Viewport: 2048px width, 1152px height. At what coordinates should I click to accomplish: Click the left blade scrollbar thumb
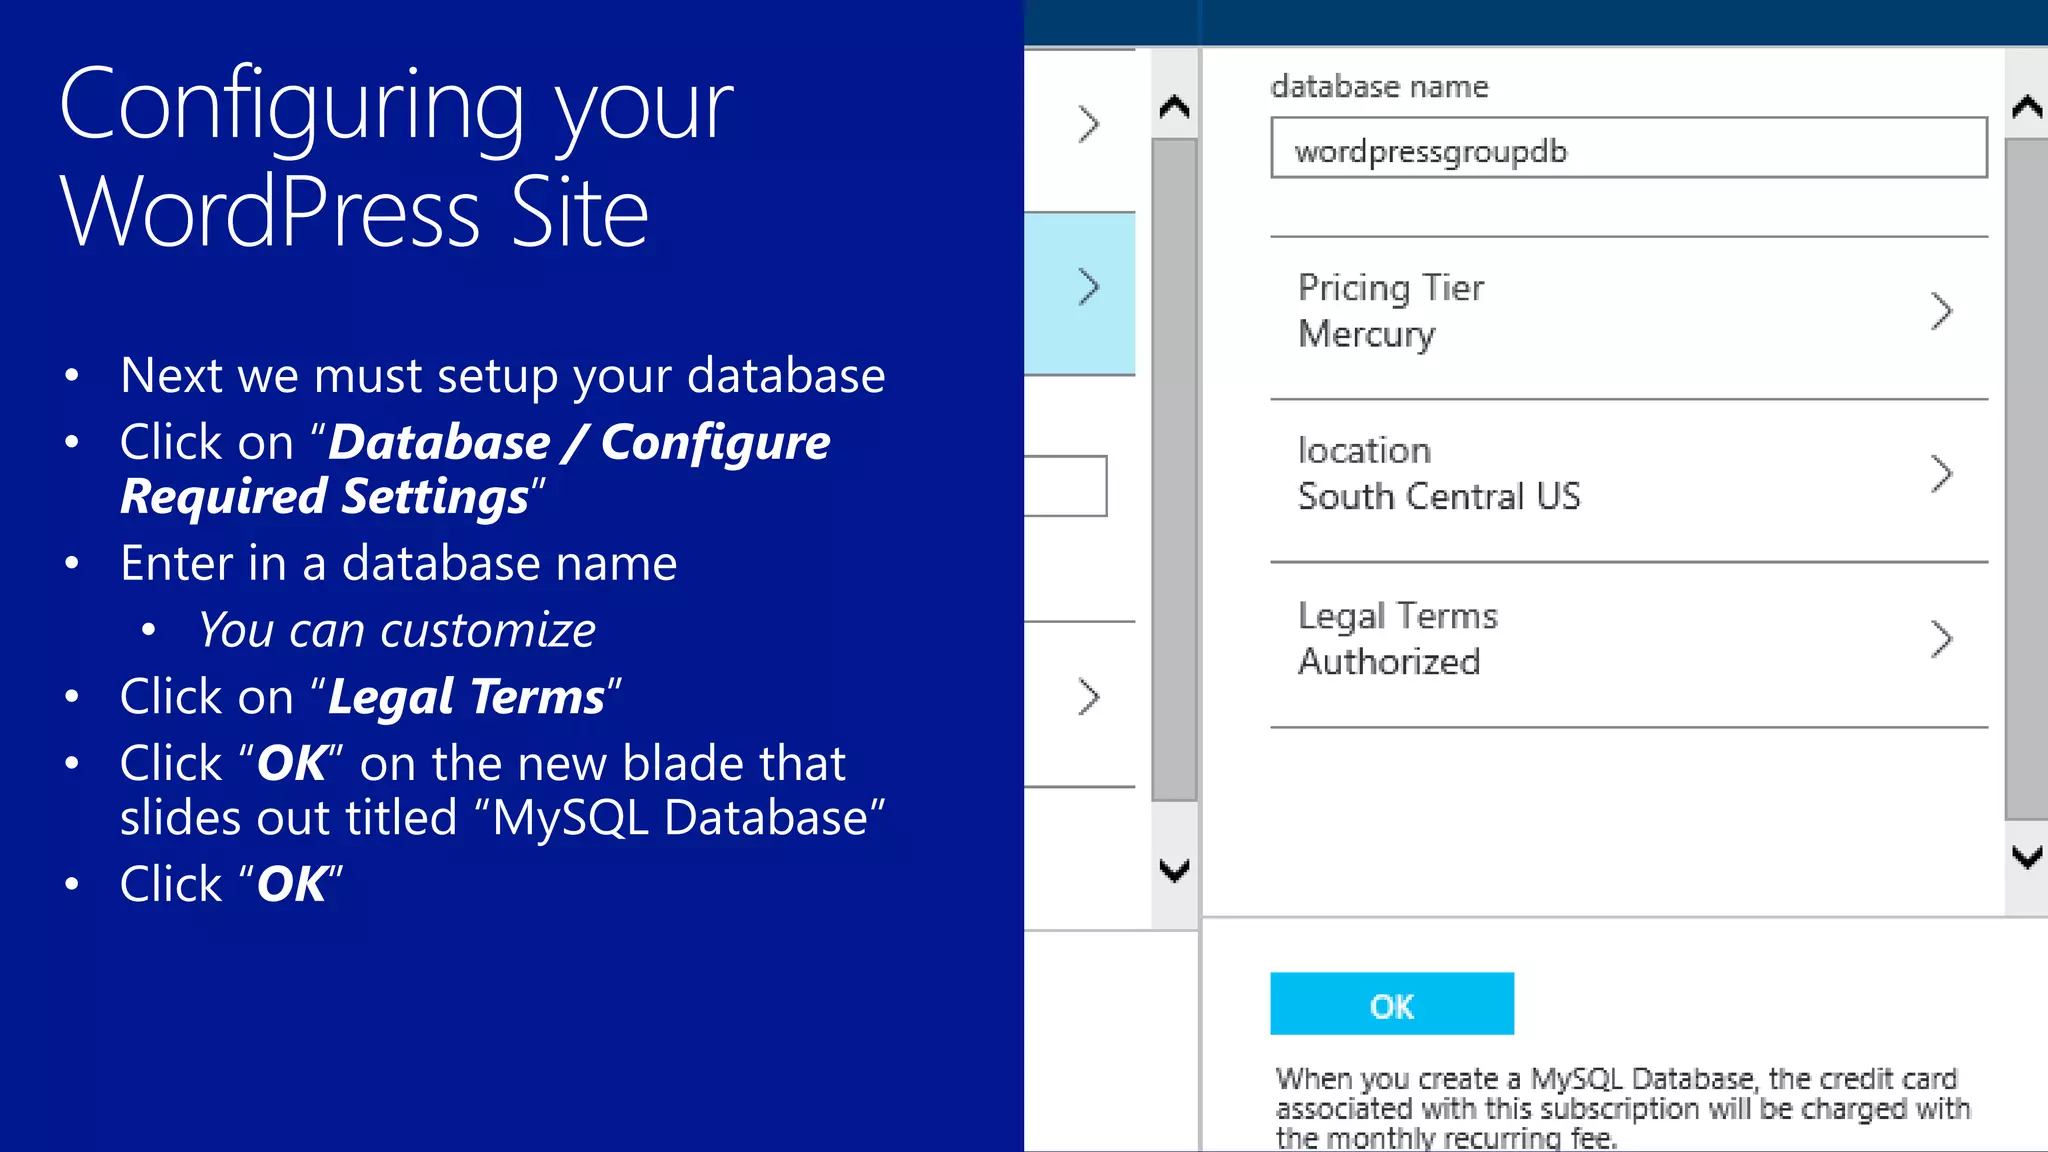(1174, 470)
